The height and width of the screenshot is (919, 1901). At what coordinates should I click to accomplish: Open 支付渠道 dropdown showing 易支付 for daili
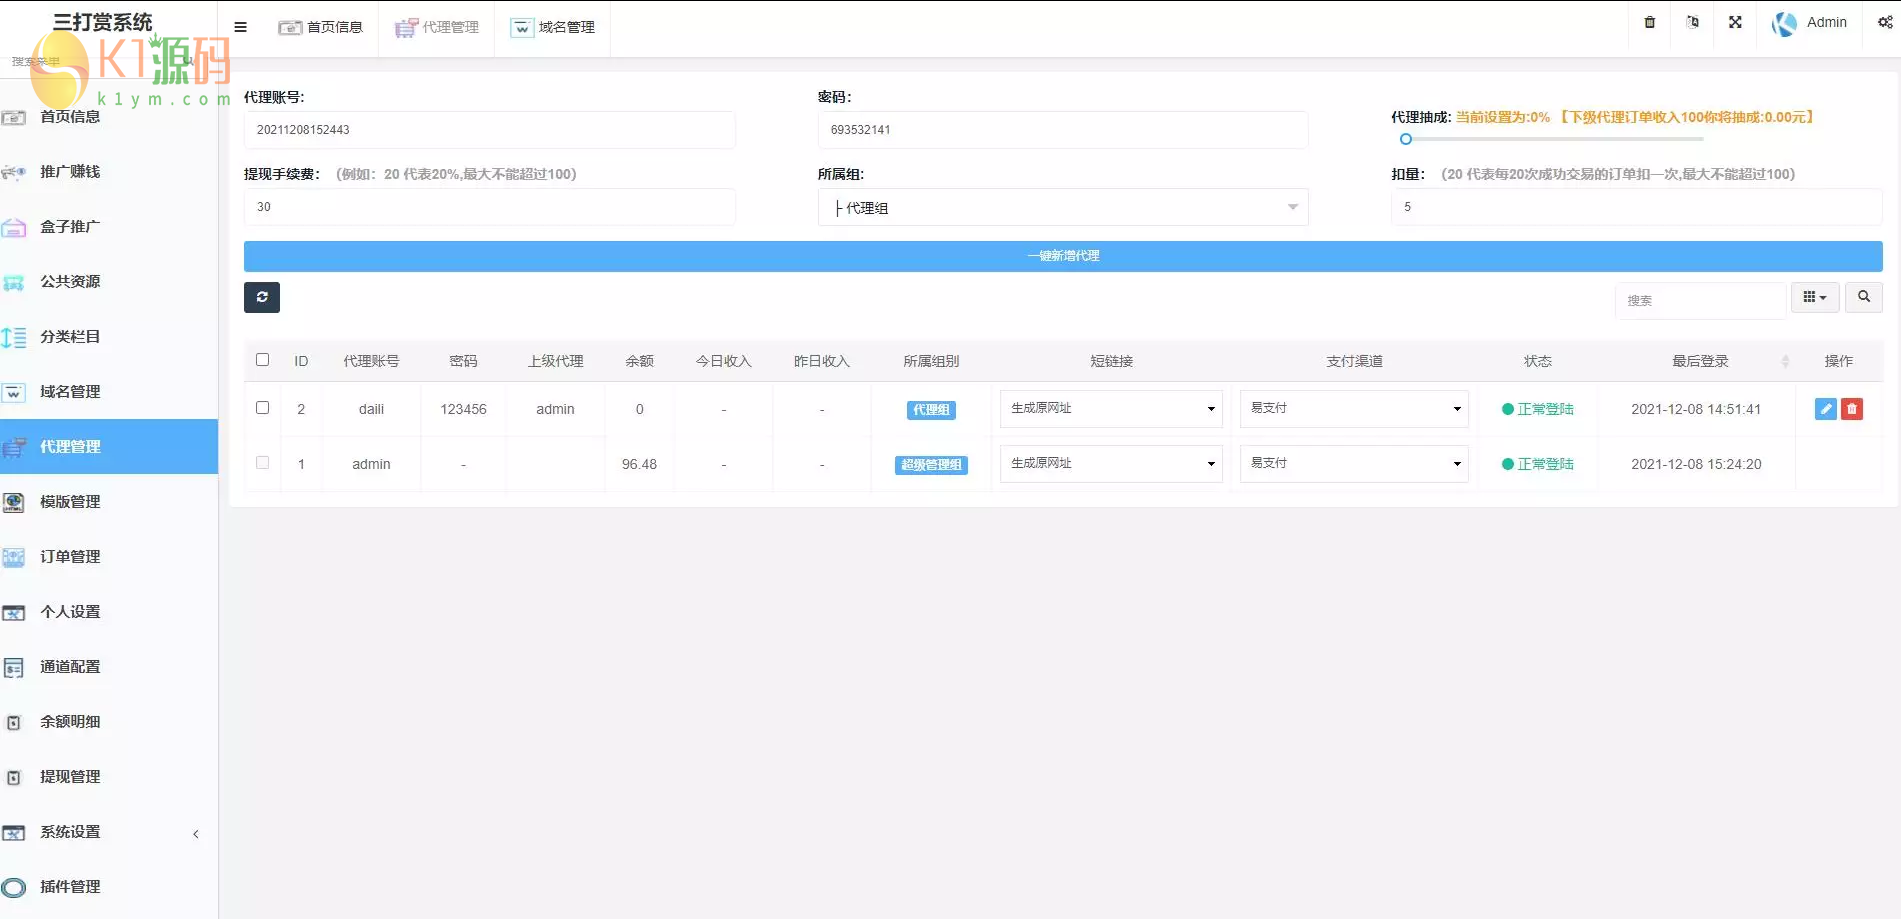pyautogui.click(x=1353, y=408)
